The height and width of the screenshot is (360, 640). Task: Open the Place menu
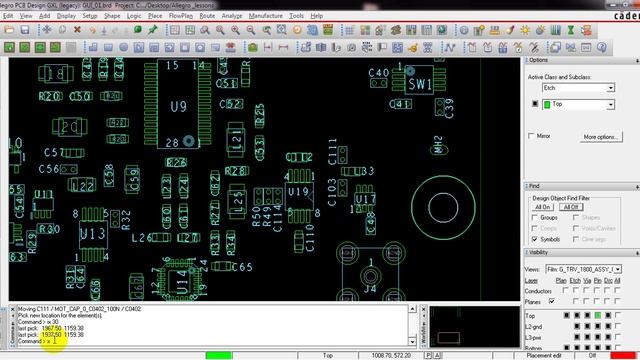pyautogui.click(x=155, y=16)
